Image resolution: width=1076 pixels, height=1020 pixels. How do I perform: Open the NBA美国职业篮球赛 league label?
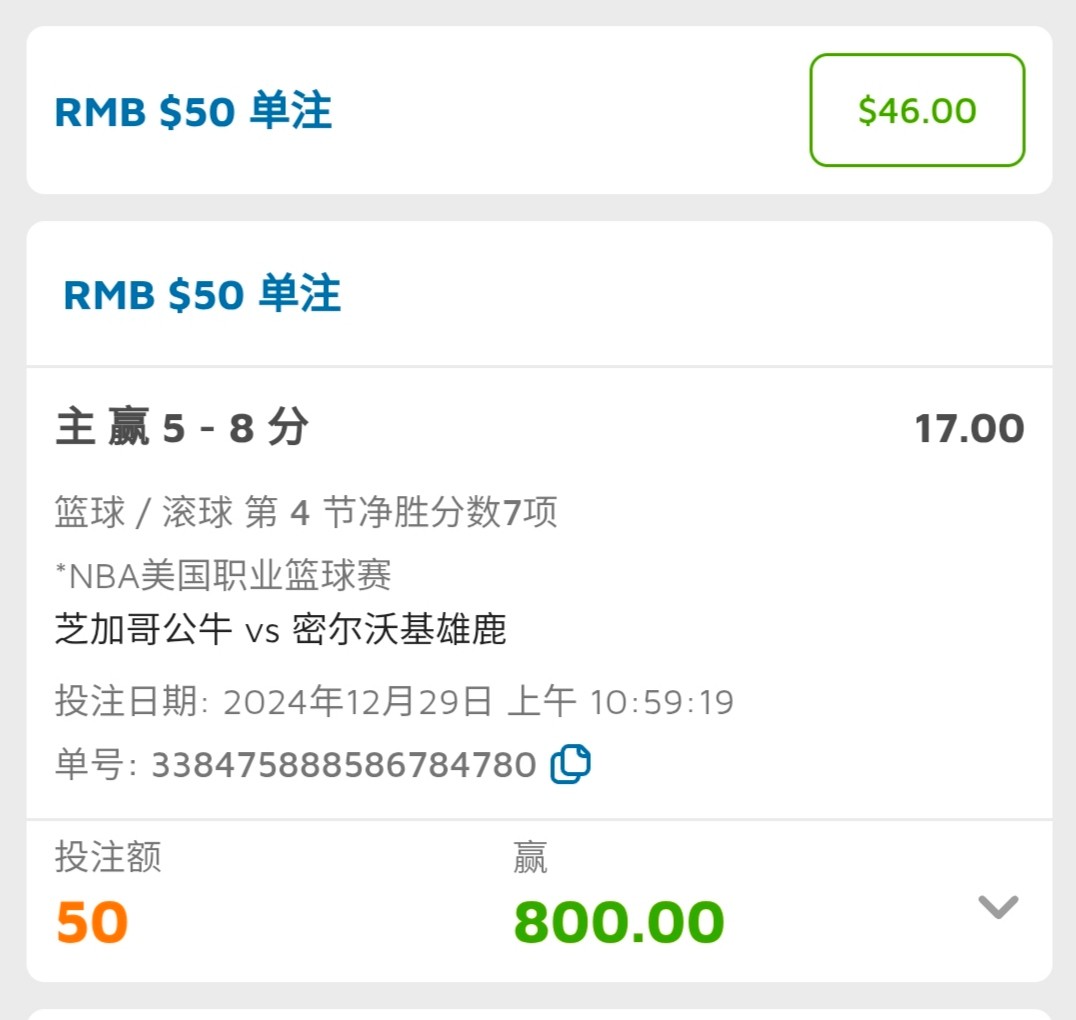(223, 574)
